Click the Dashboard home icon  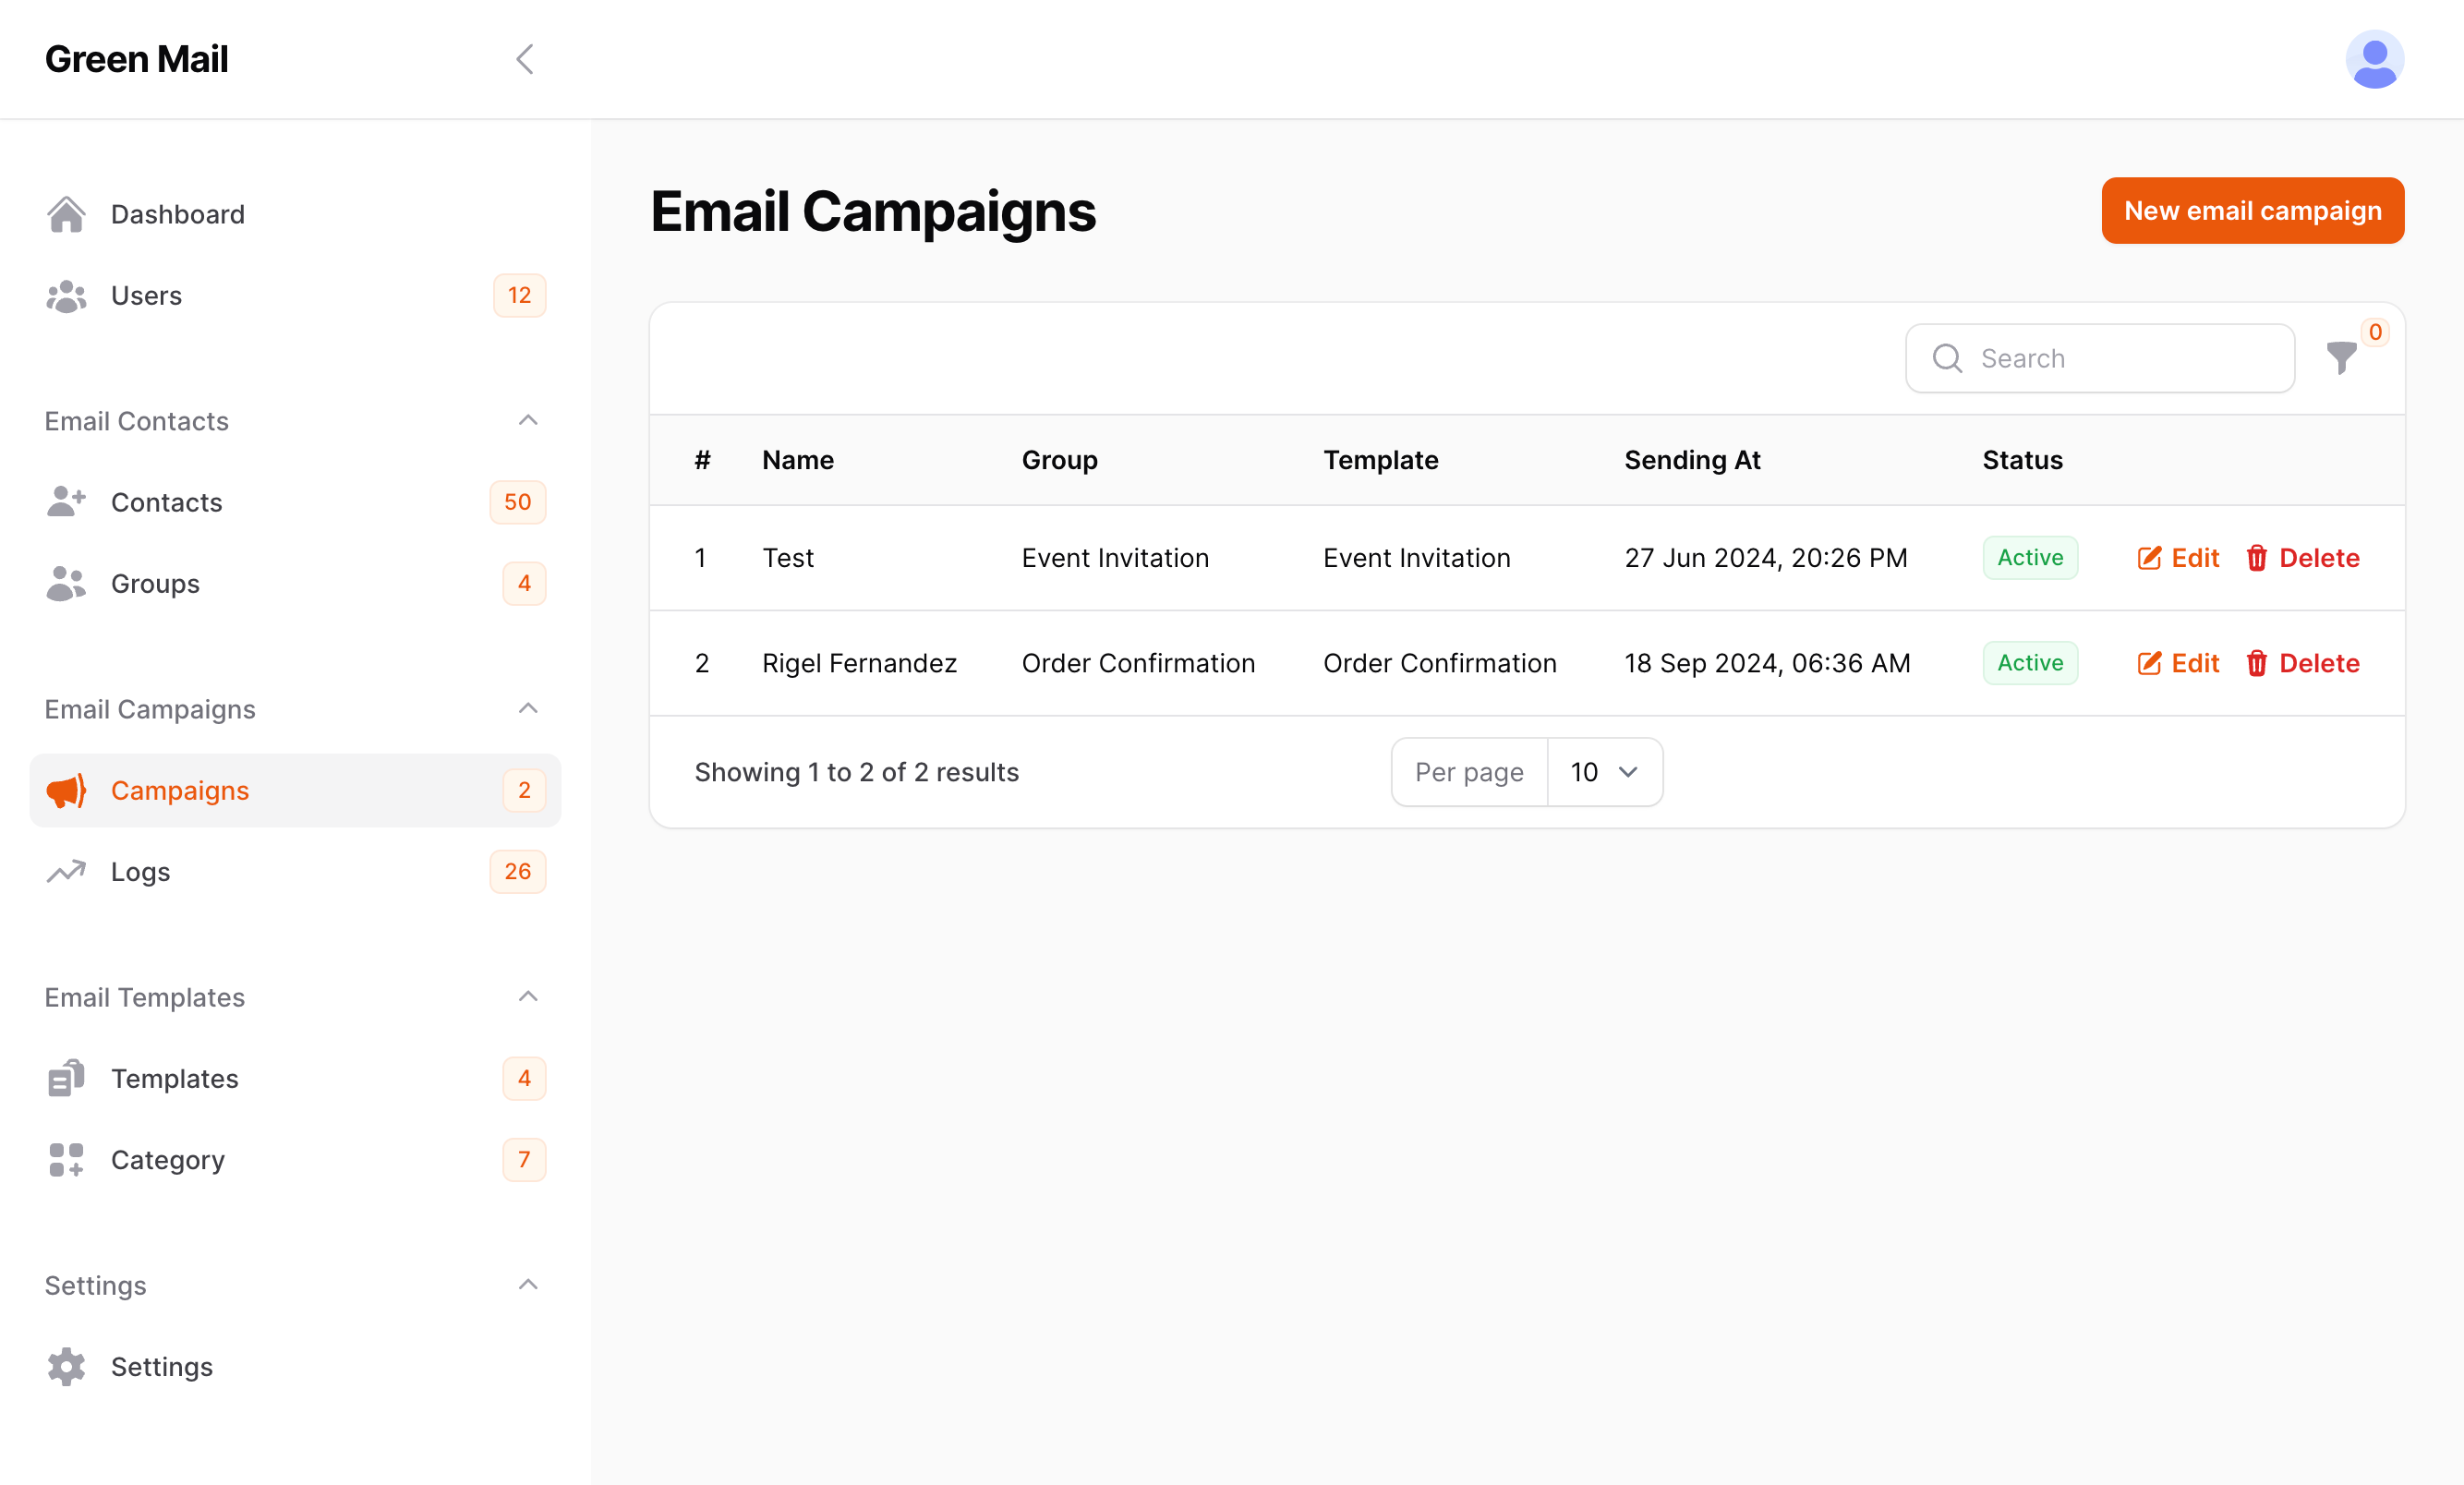(x=66, y=213)
